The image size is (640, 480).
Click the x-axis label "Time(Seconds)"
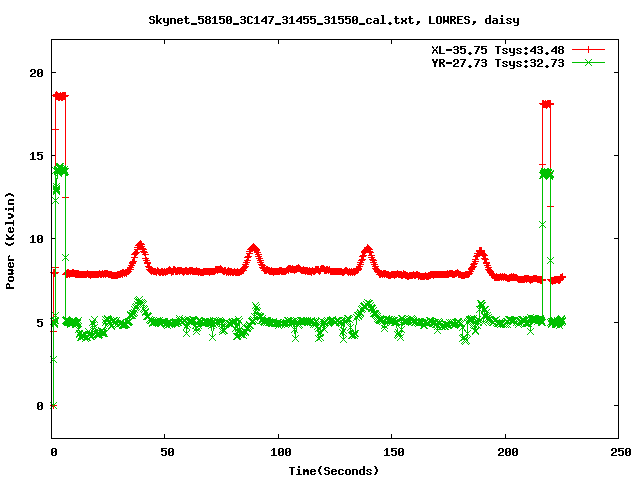[x=334, y=471]
